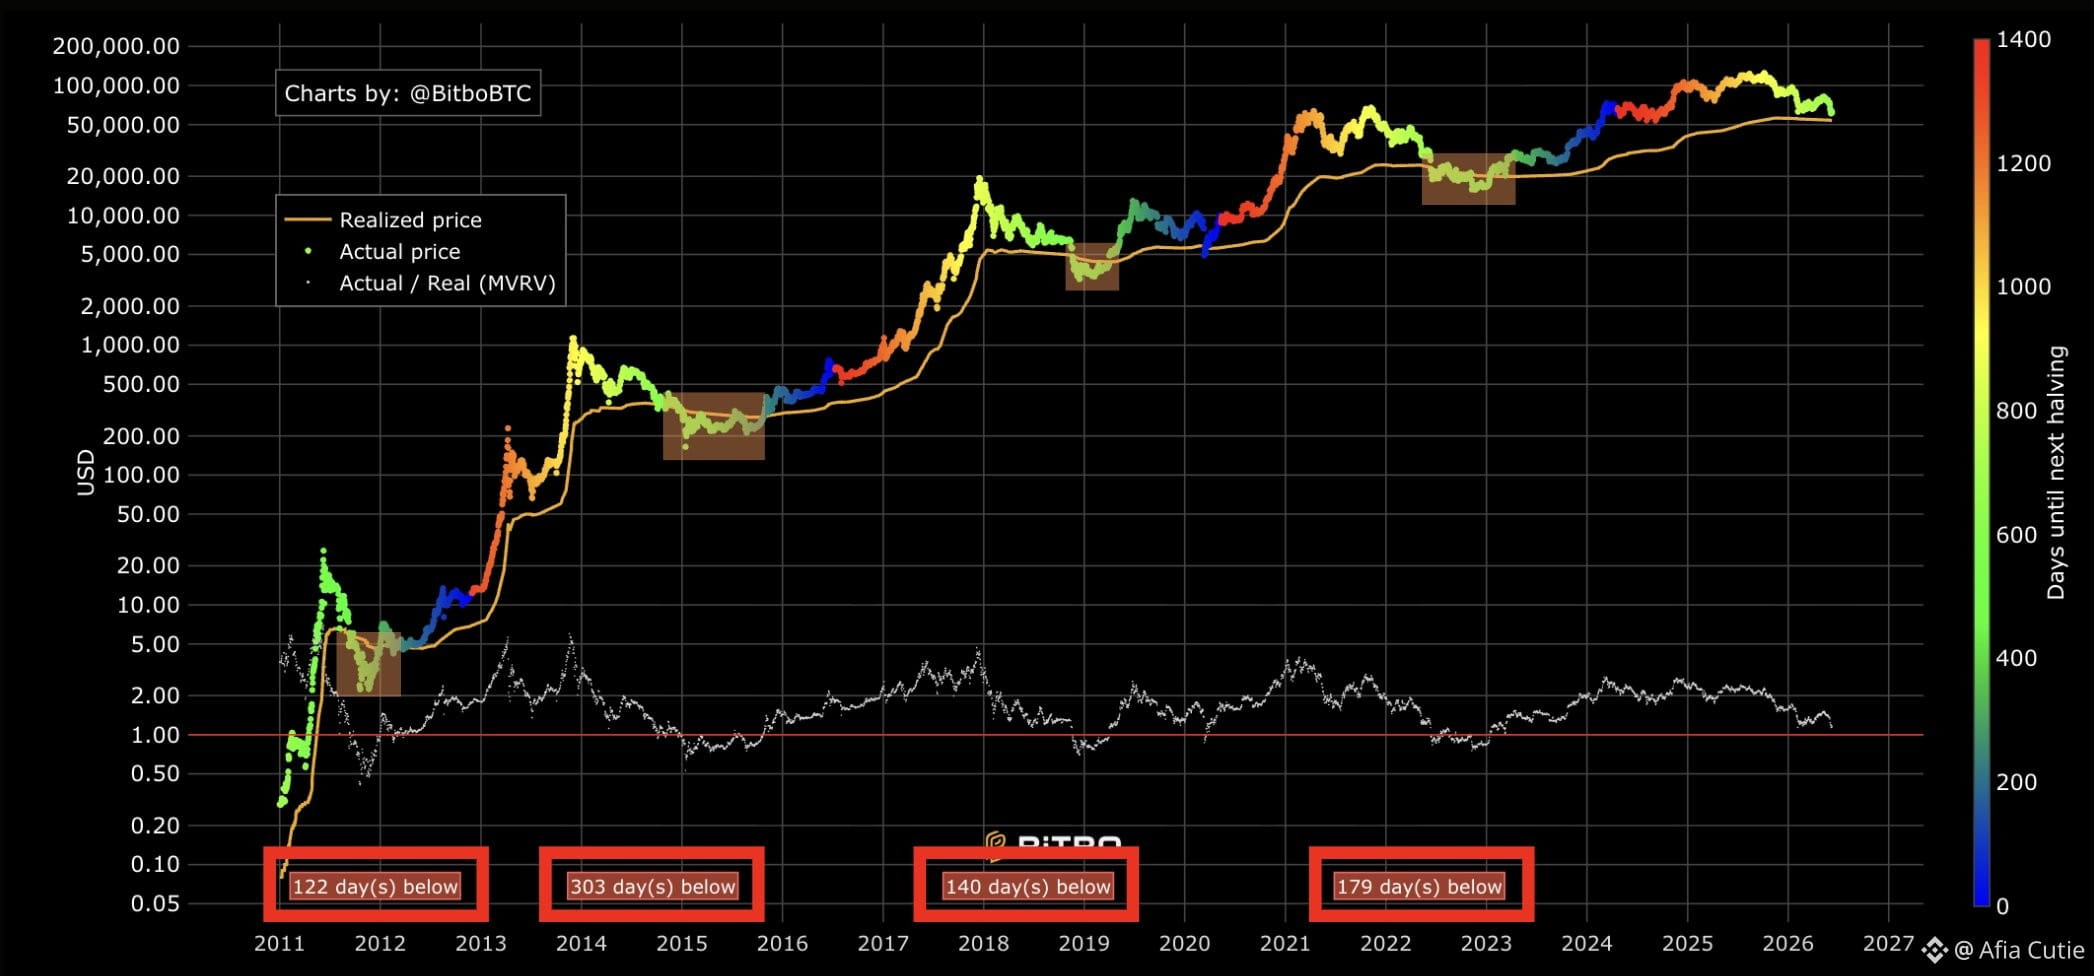Click the 800 colorbar tick label

click(2017, 411)
